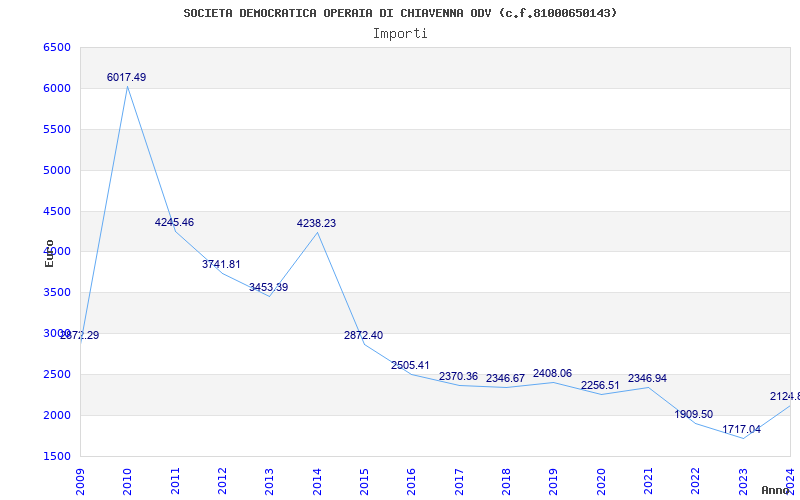
Task: Click the 3453.39 data label
Action: pos(268,287)
